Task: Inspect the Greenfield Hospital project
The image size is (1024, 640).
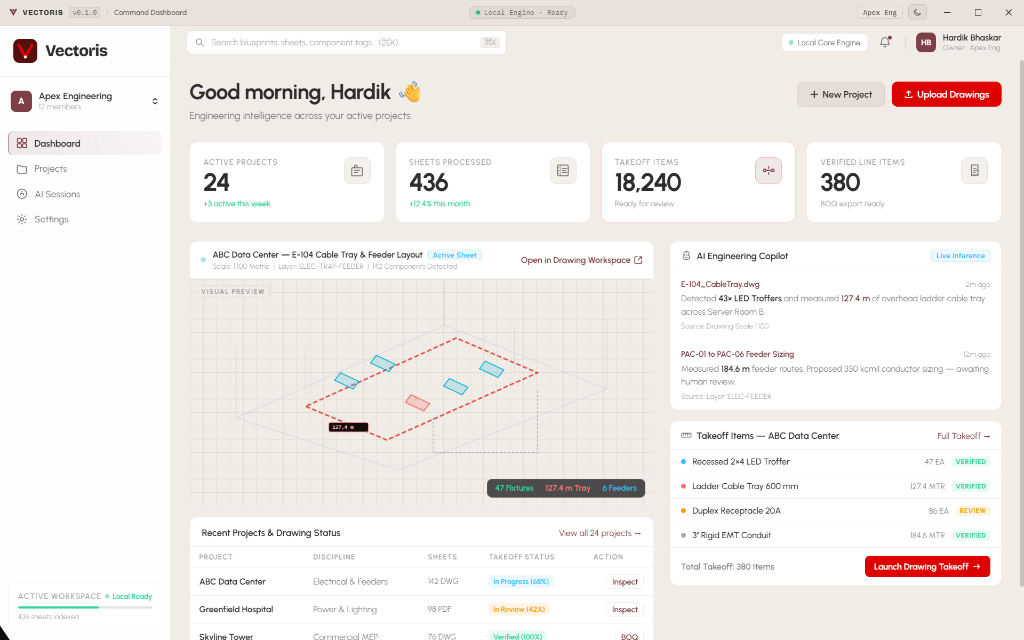Action: [625, 609]
